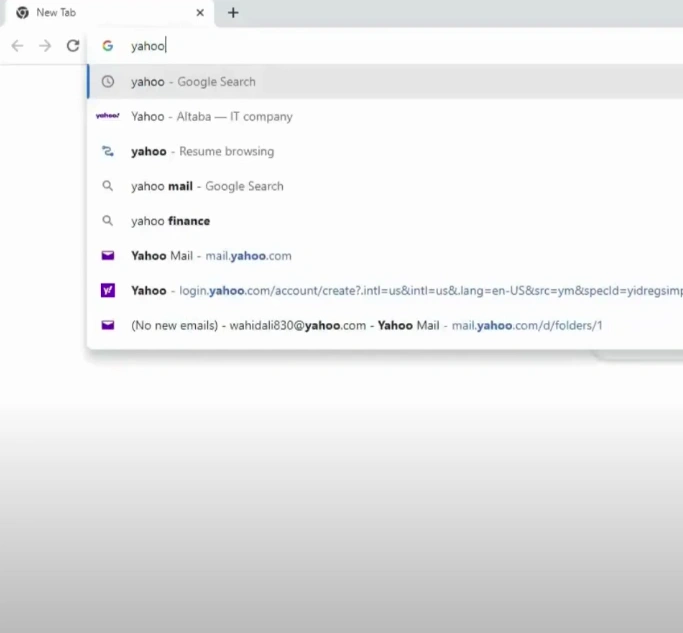Image resolution: width=683 pixels, height=633 pixels.
Task: Click clock history icon beside yahoo suggestion
Action: [108, 81]
